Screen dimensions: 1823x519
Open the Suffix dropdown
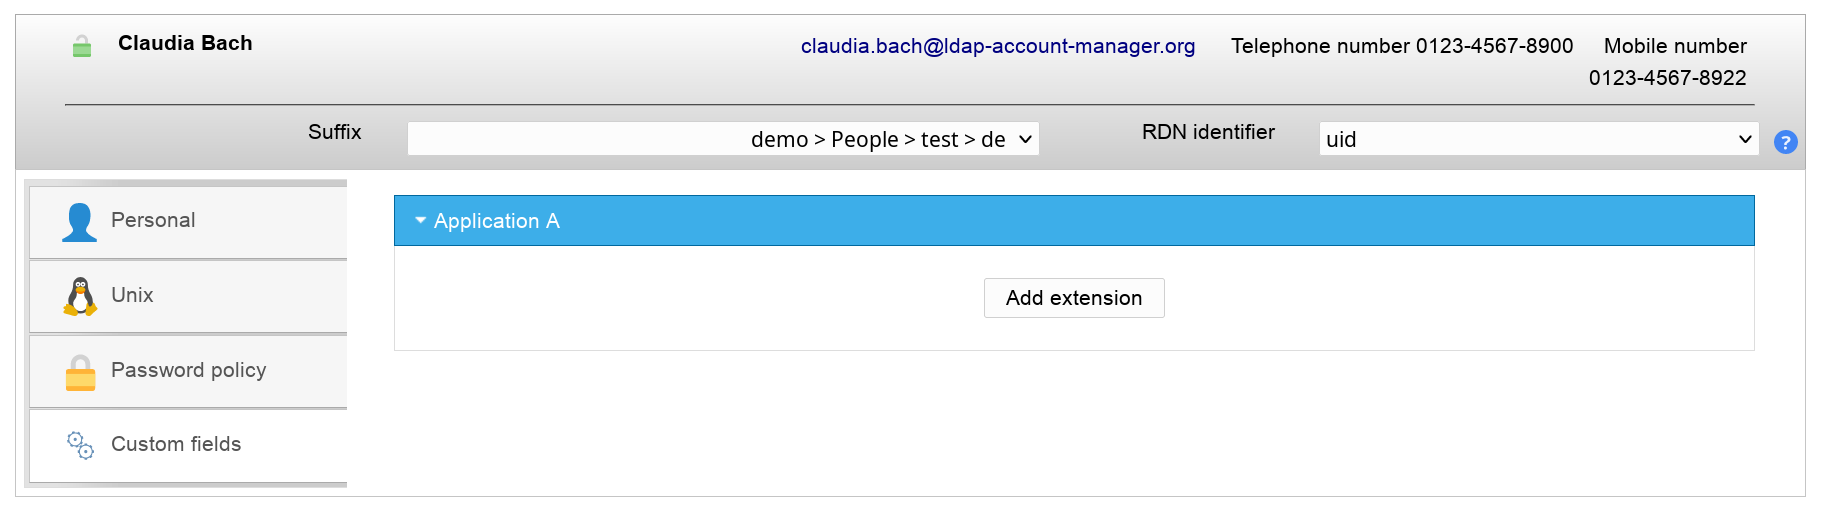click(x=723, y=139)
